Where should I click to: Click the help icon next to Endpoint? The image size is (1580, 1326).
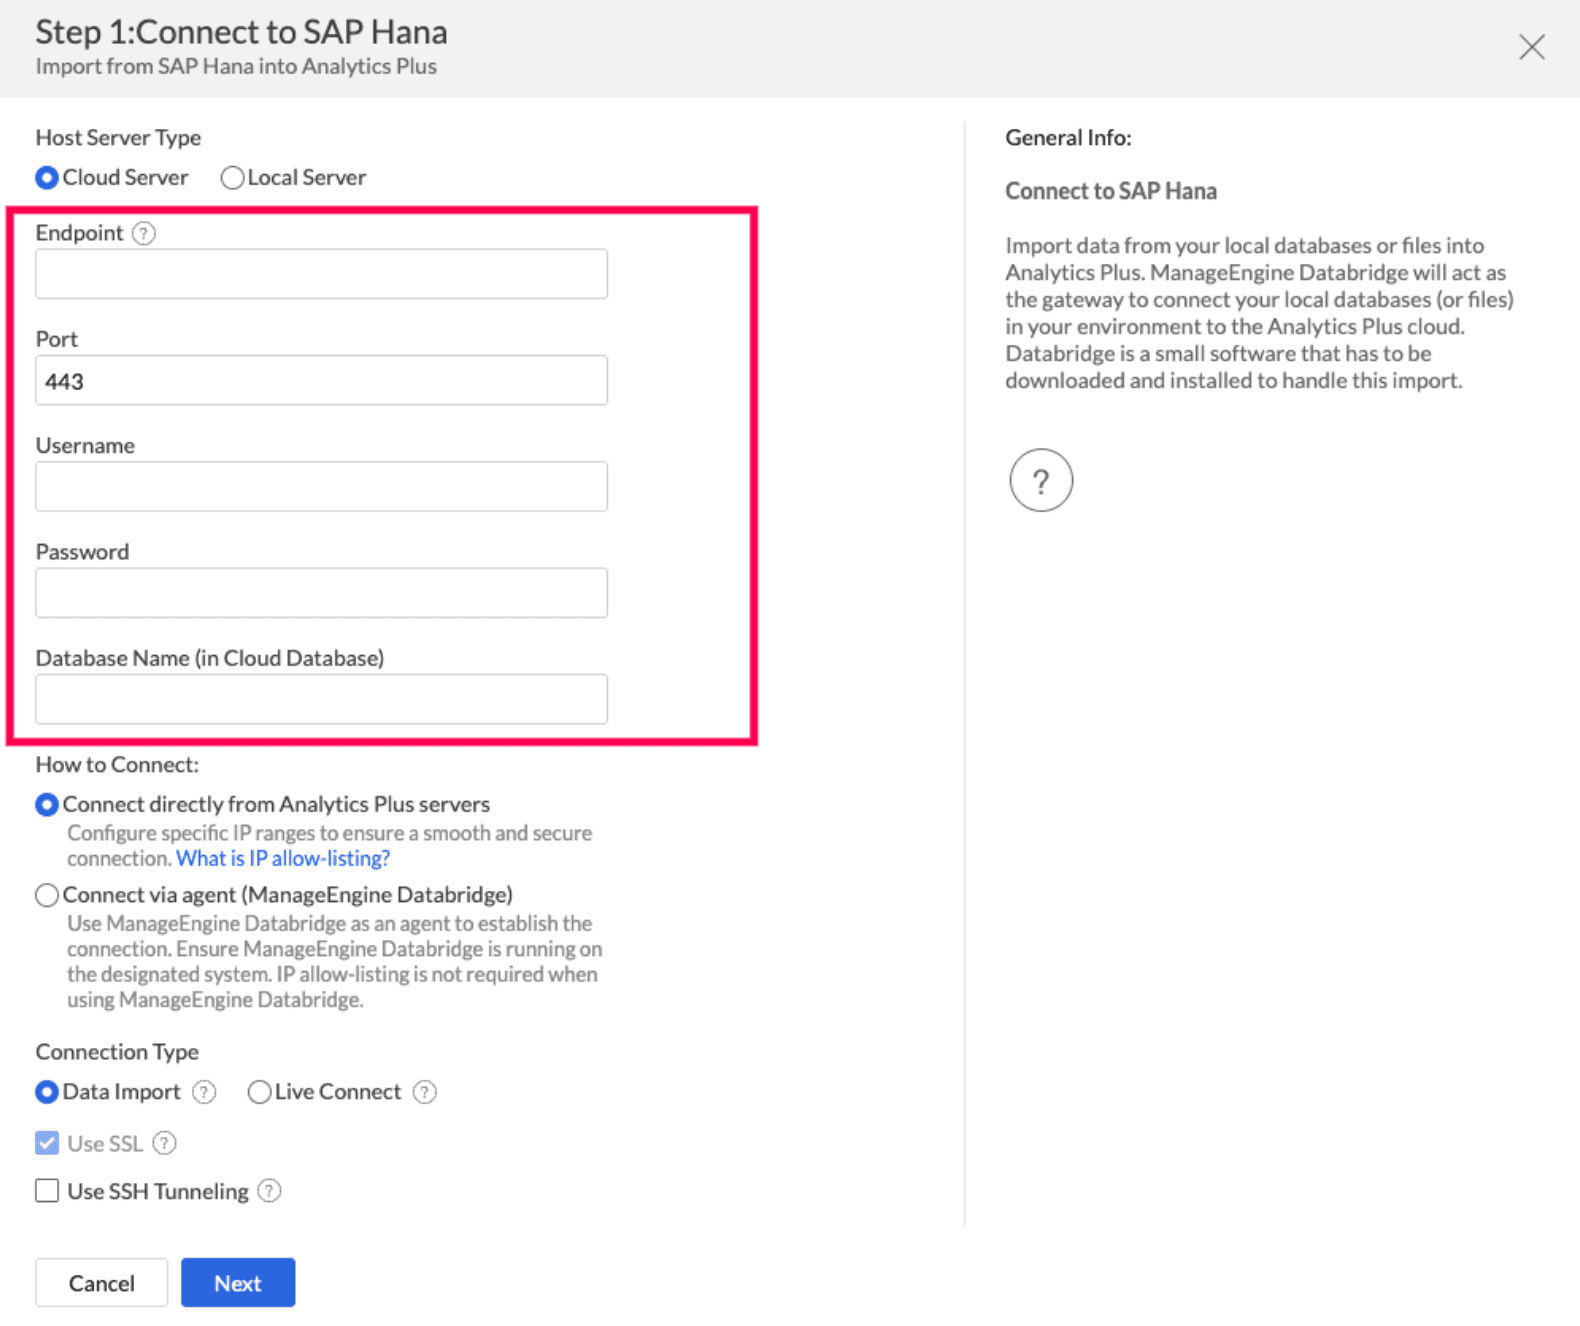(144, 233)
